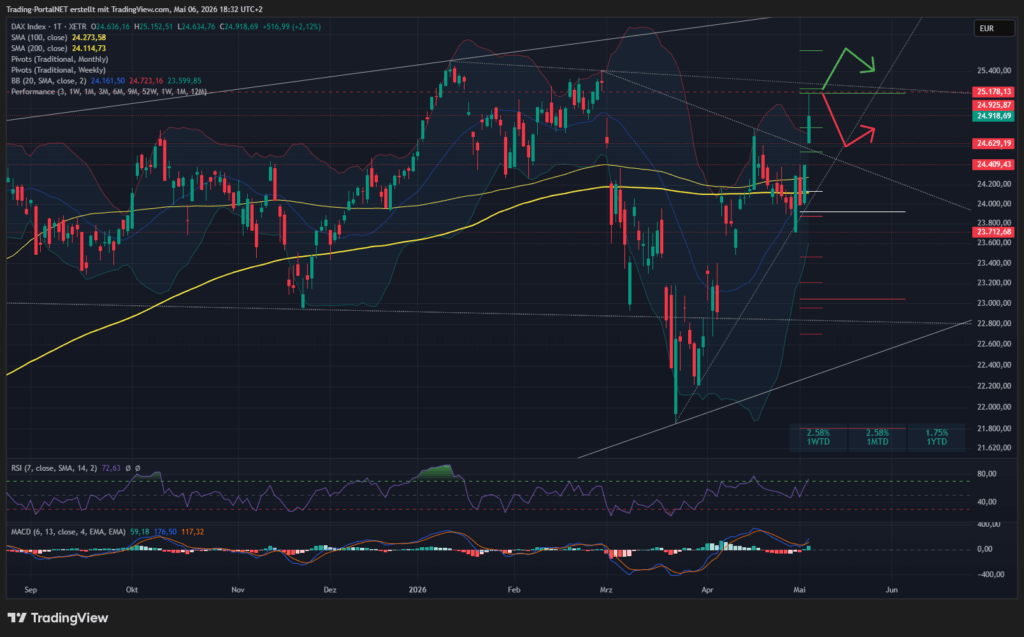
Task: Expand the DAX Index symbol legend
Action: click(x=48, y=27)
